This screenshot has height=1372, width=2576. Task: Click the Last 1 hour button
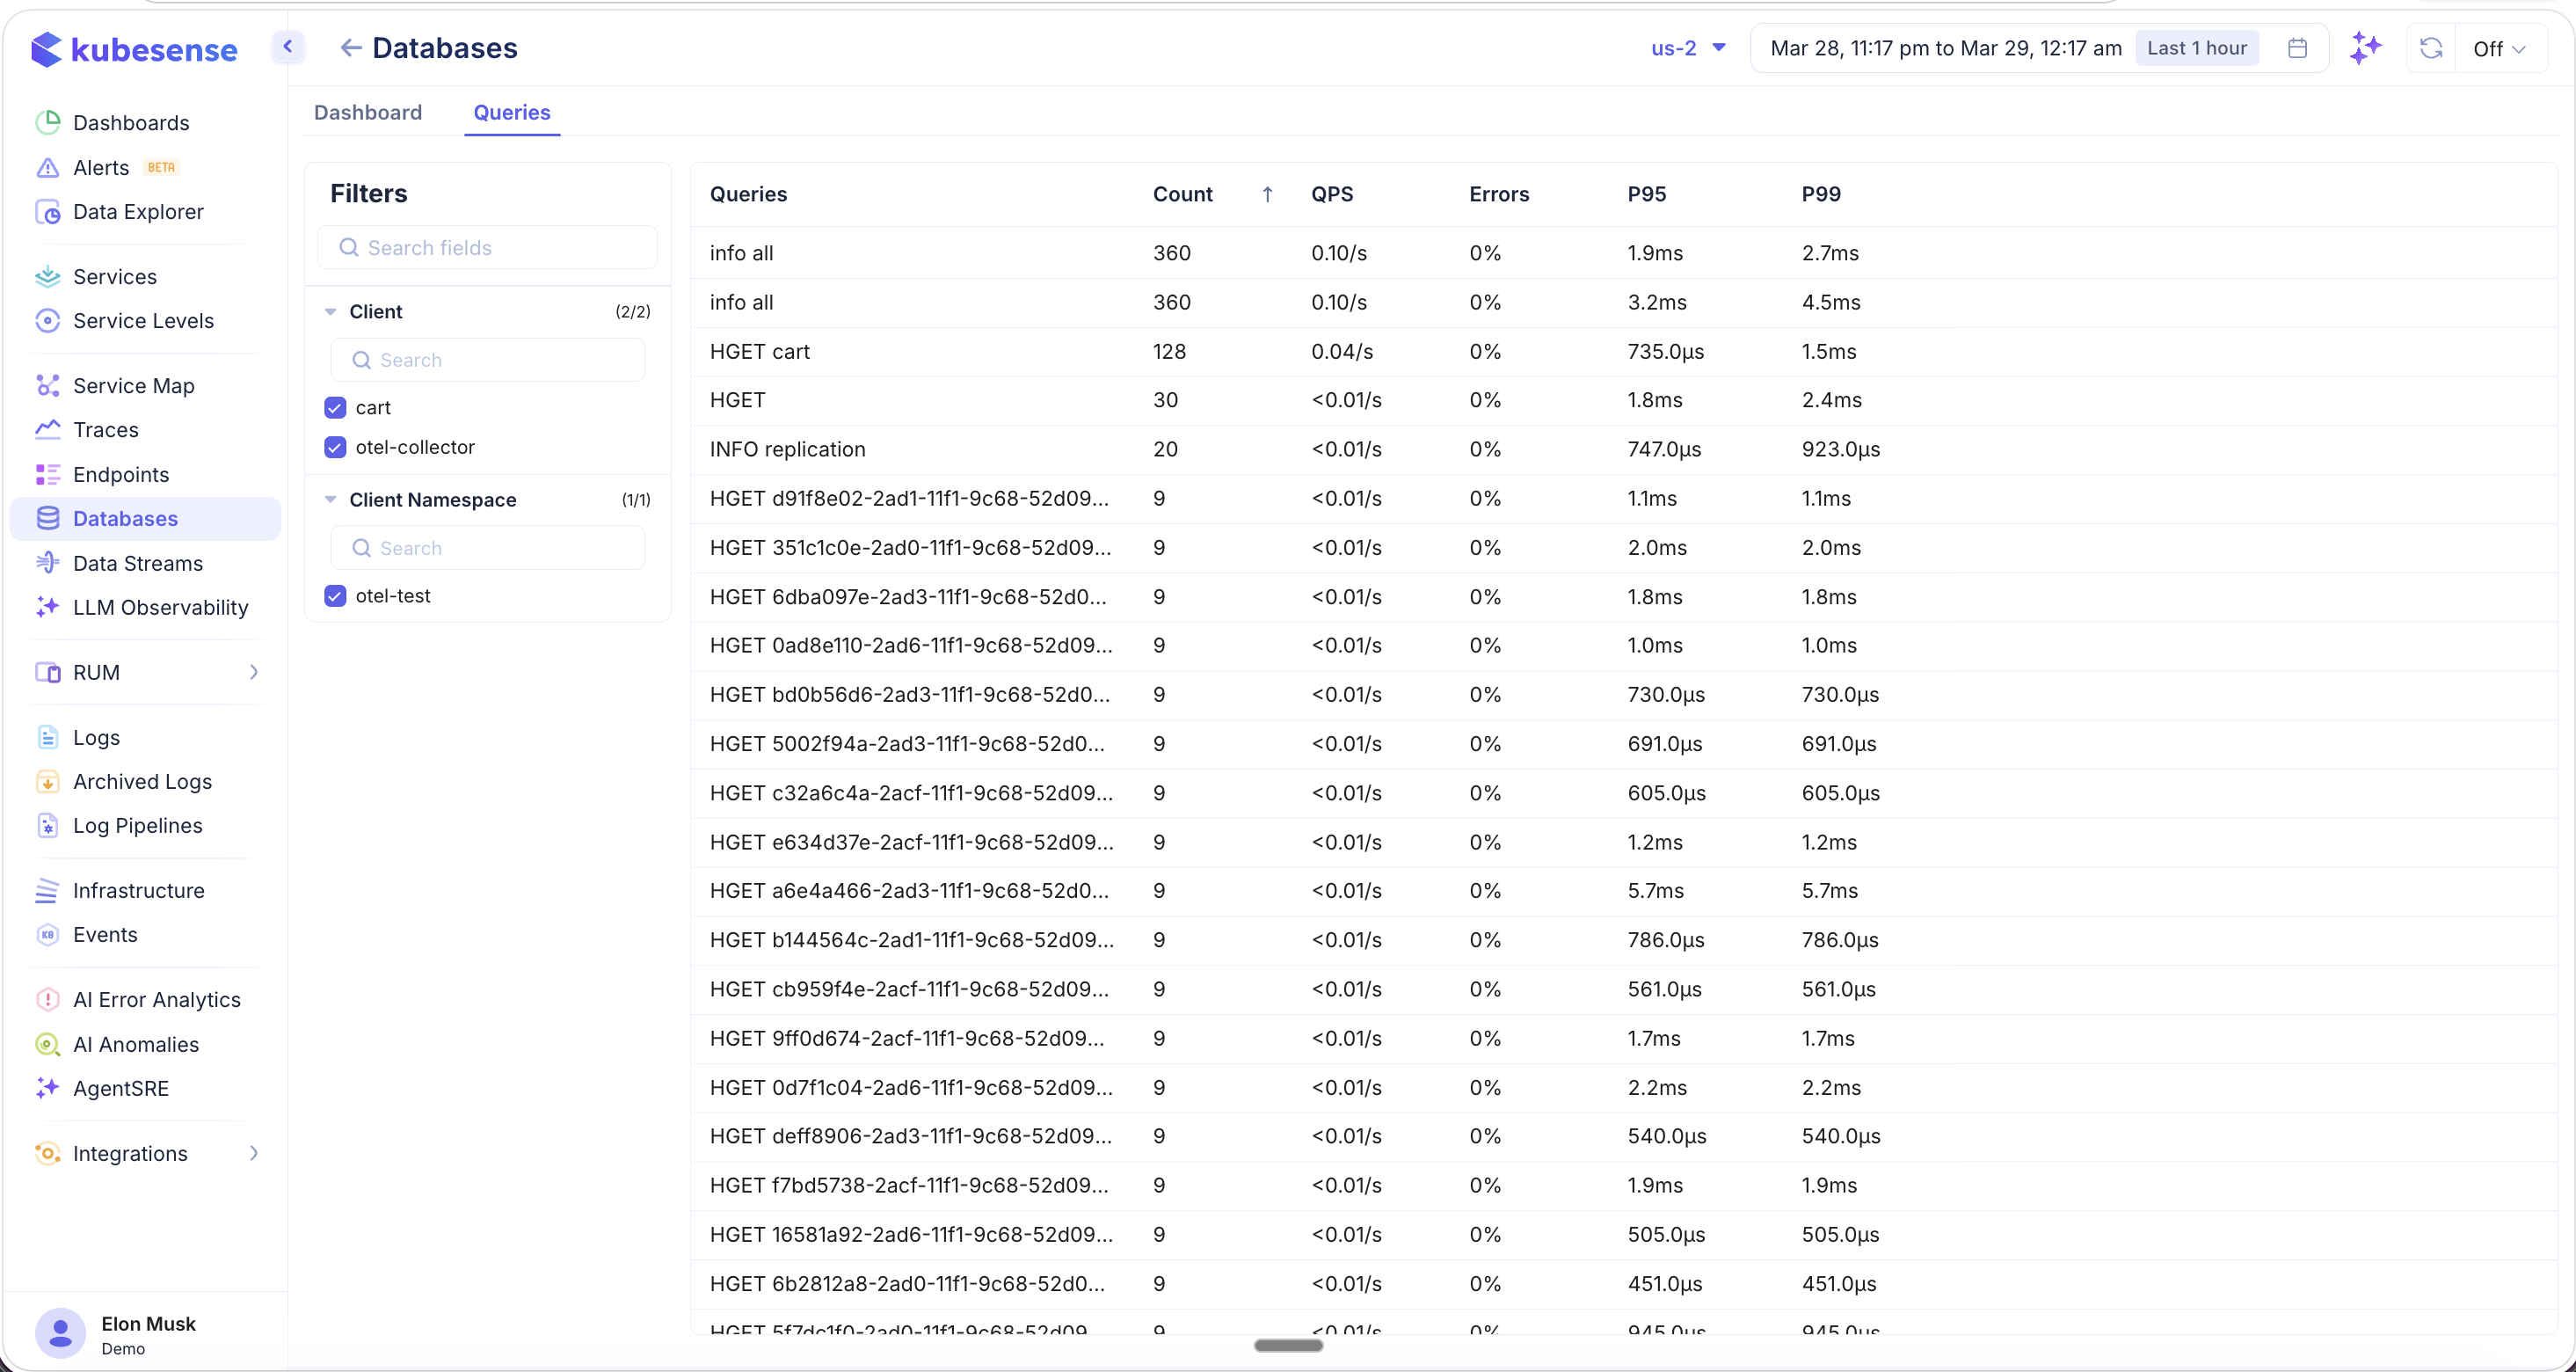(x=2196, y=47)
